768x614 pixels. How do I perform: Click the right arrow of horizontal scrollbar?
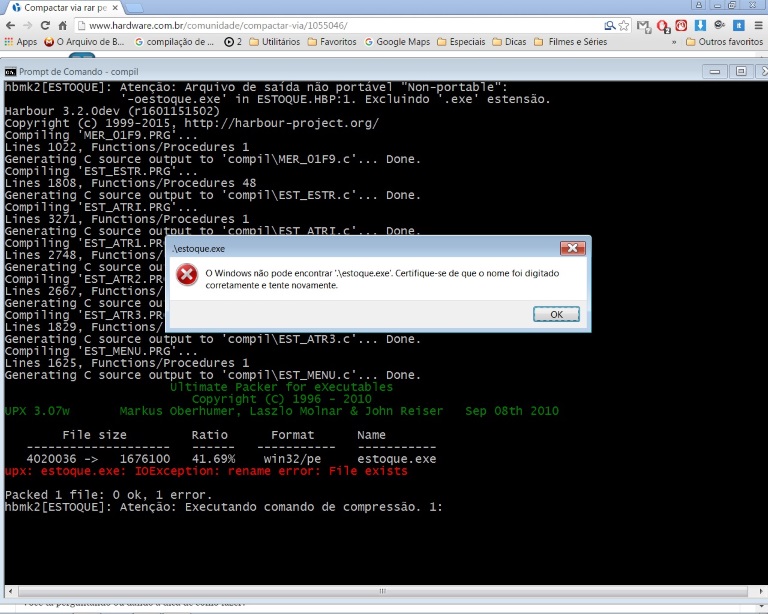[761, 591]
